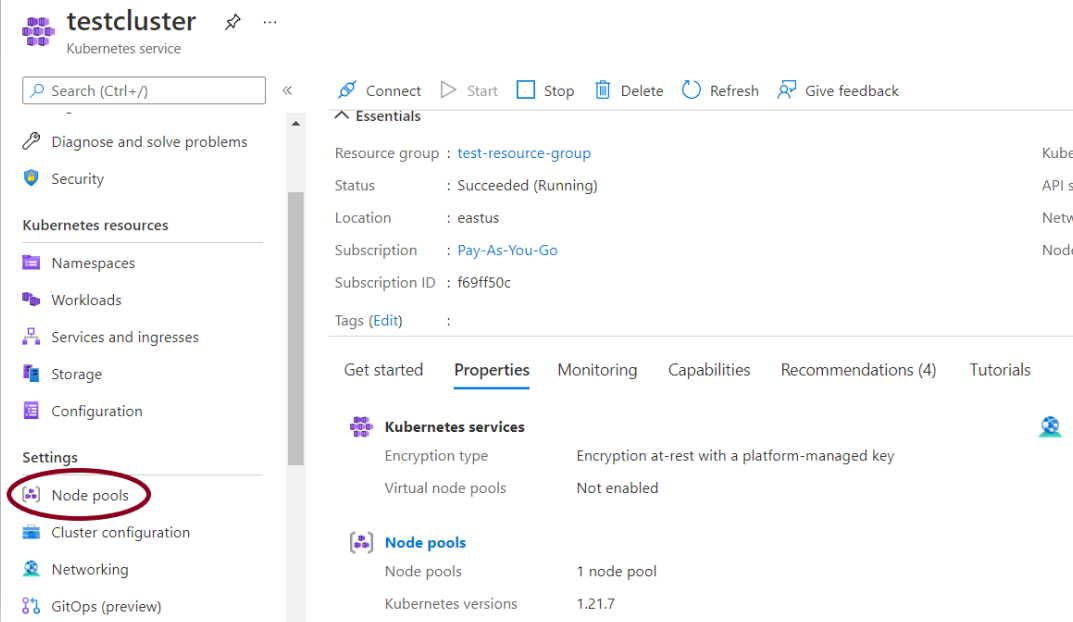Image resolution: width=1073 pixels, height=622 pixels.
Task: Open the more options ellipsis menu
Action: (x=270, y=22)
